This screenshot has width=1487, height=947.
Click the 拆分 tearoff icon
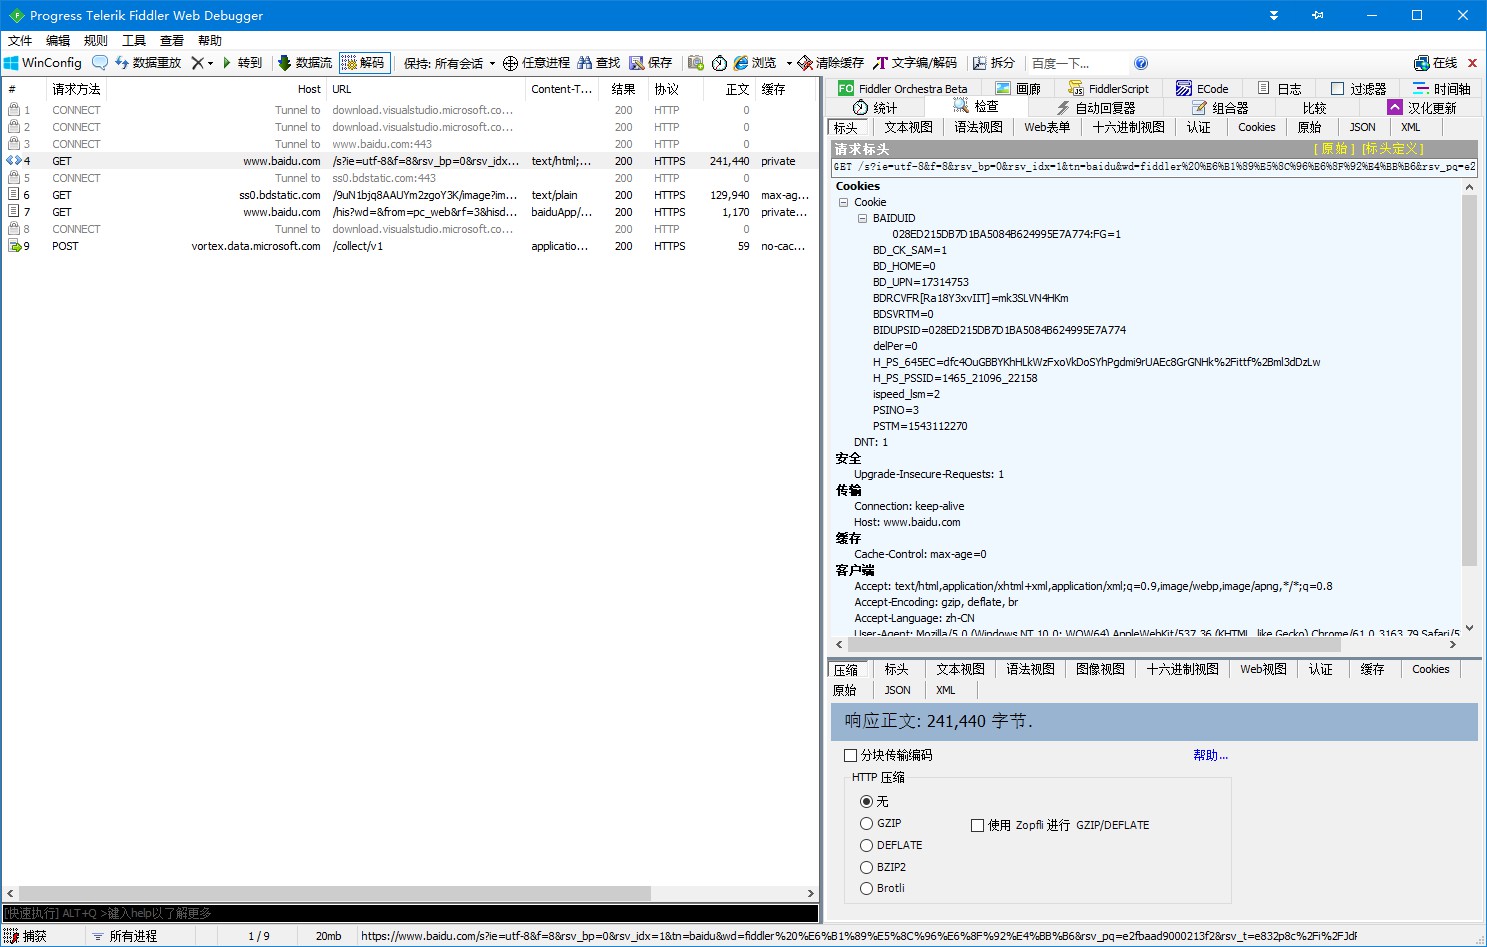pyautogui.click(x=980, y=63)
